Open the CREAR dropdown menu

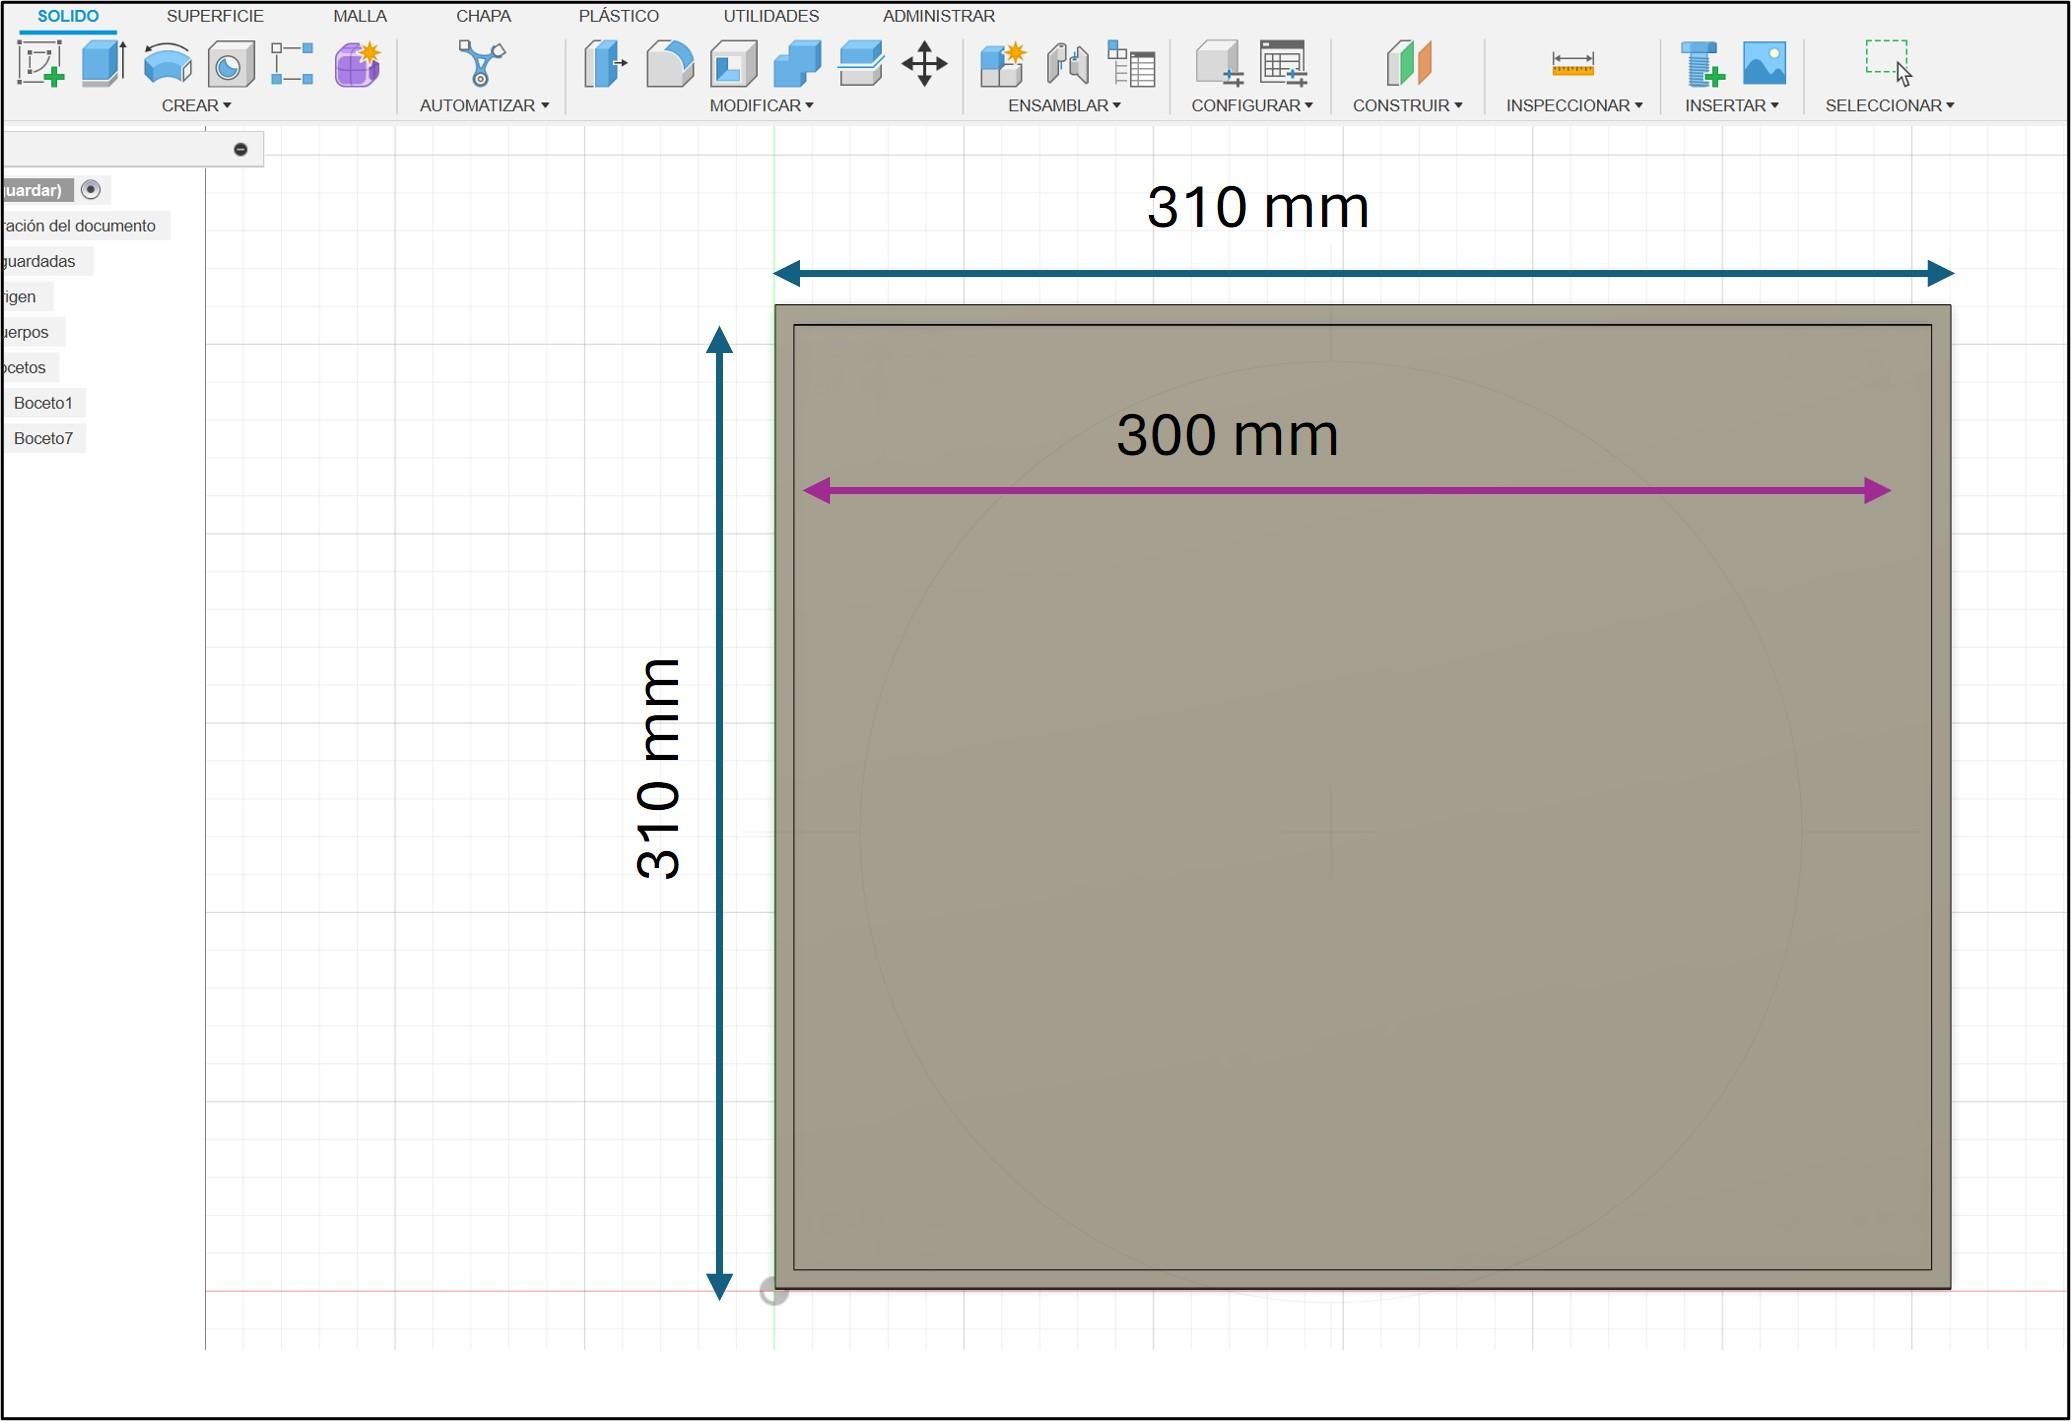[x=197, y=105]
